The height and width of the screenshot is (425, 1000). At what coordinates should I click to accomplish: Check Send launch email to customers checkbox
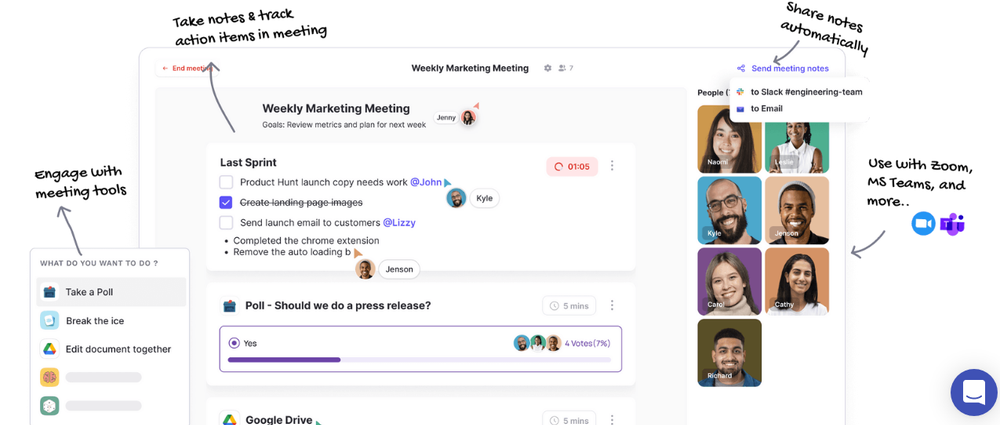[226, 223]
